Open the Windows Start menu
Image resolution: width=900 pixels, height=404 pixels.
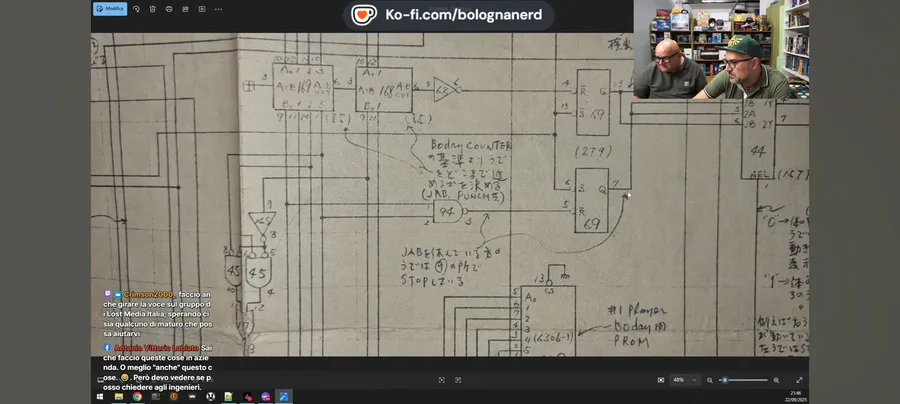(100, 397)
